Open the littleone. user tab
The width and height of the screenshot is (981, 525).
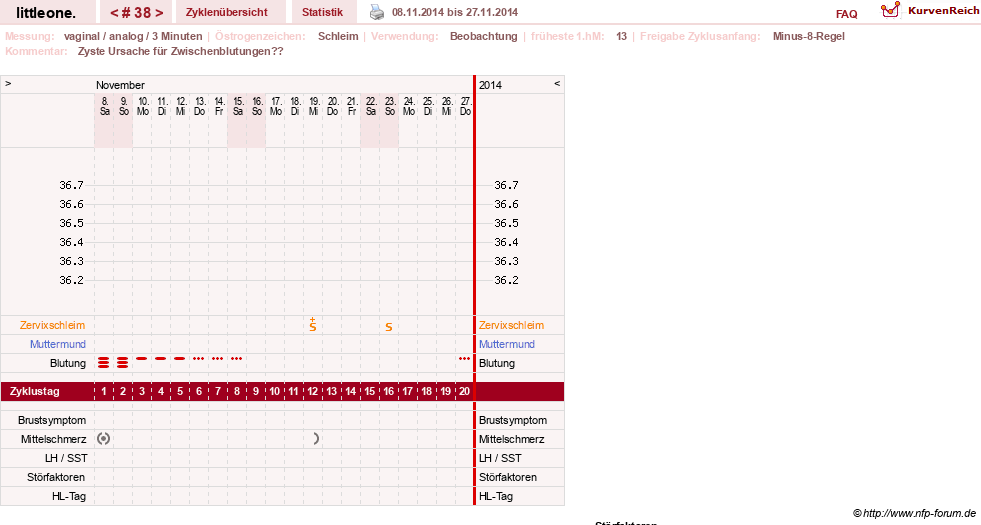[x=46, y=13]
